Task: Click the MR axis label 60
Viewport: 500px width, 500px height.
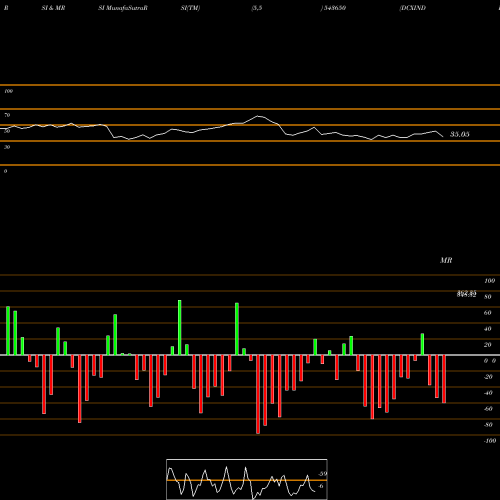Action: [x=488, y=313]
